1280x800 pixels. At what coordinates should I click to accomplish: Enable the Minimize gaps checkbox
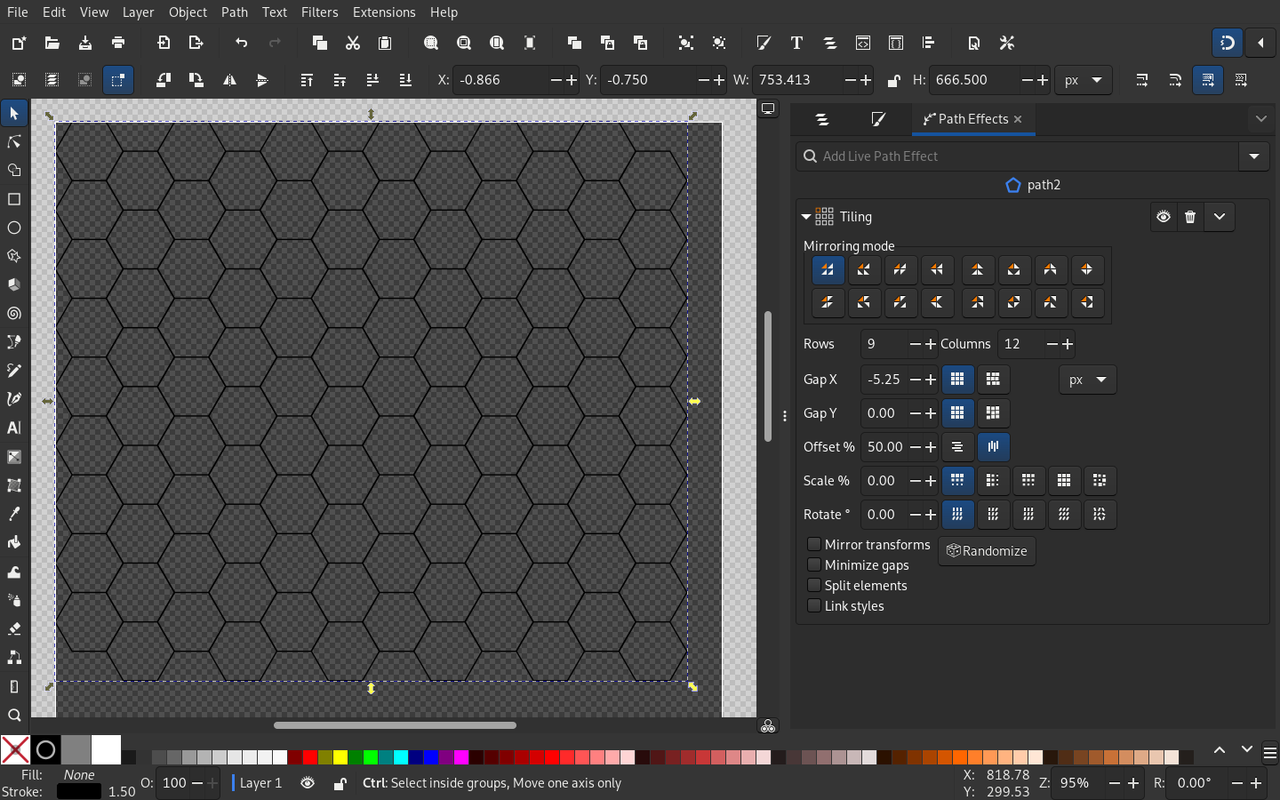click(815, 564)
